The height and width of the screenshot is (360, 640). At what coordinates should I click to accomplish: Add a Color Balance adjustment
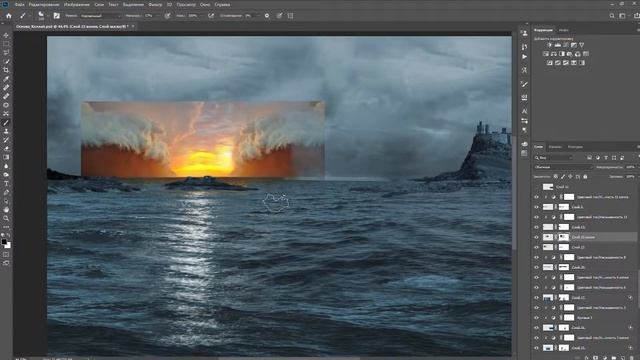[554, 54]
